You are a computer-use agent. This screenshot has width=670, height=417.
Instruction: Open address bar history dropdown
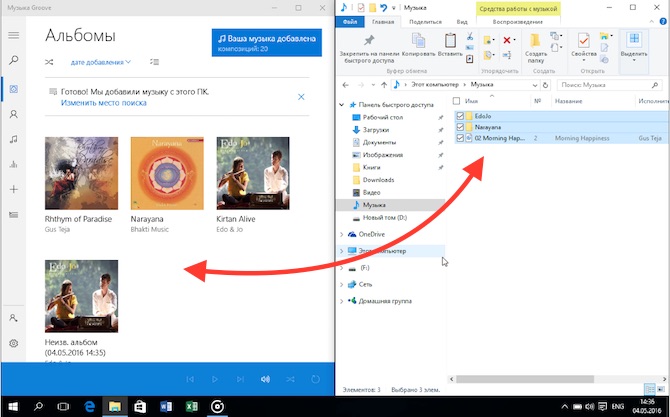tap(535, 85)
